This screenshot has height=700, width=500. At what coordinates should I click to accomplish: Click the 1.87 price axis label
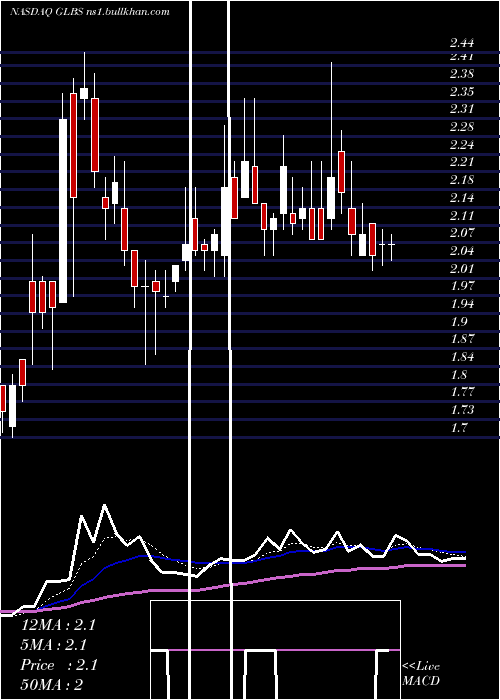click(462, 339)
